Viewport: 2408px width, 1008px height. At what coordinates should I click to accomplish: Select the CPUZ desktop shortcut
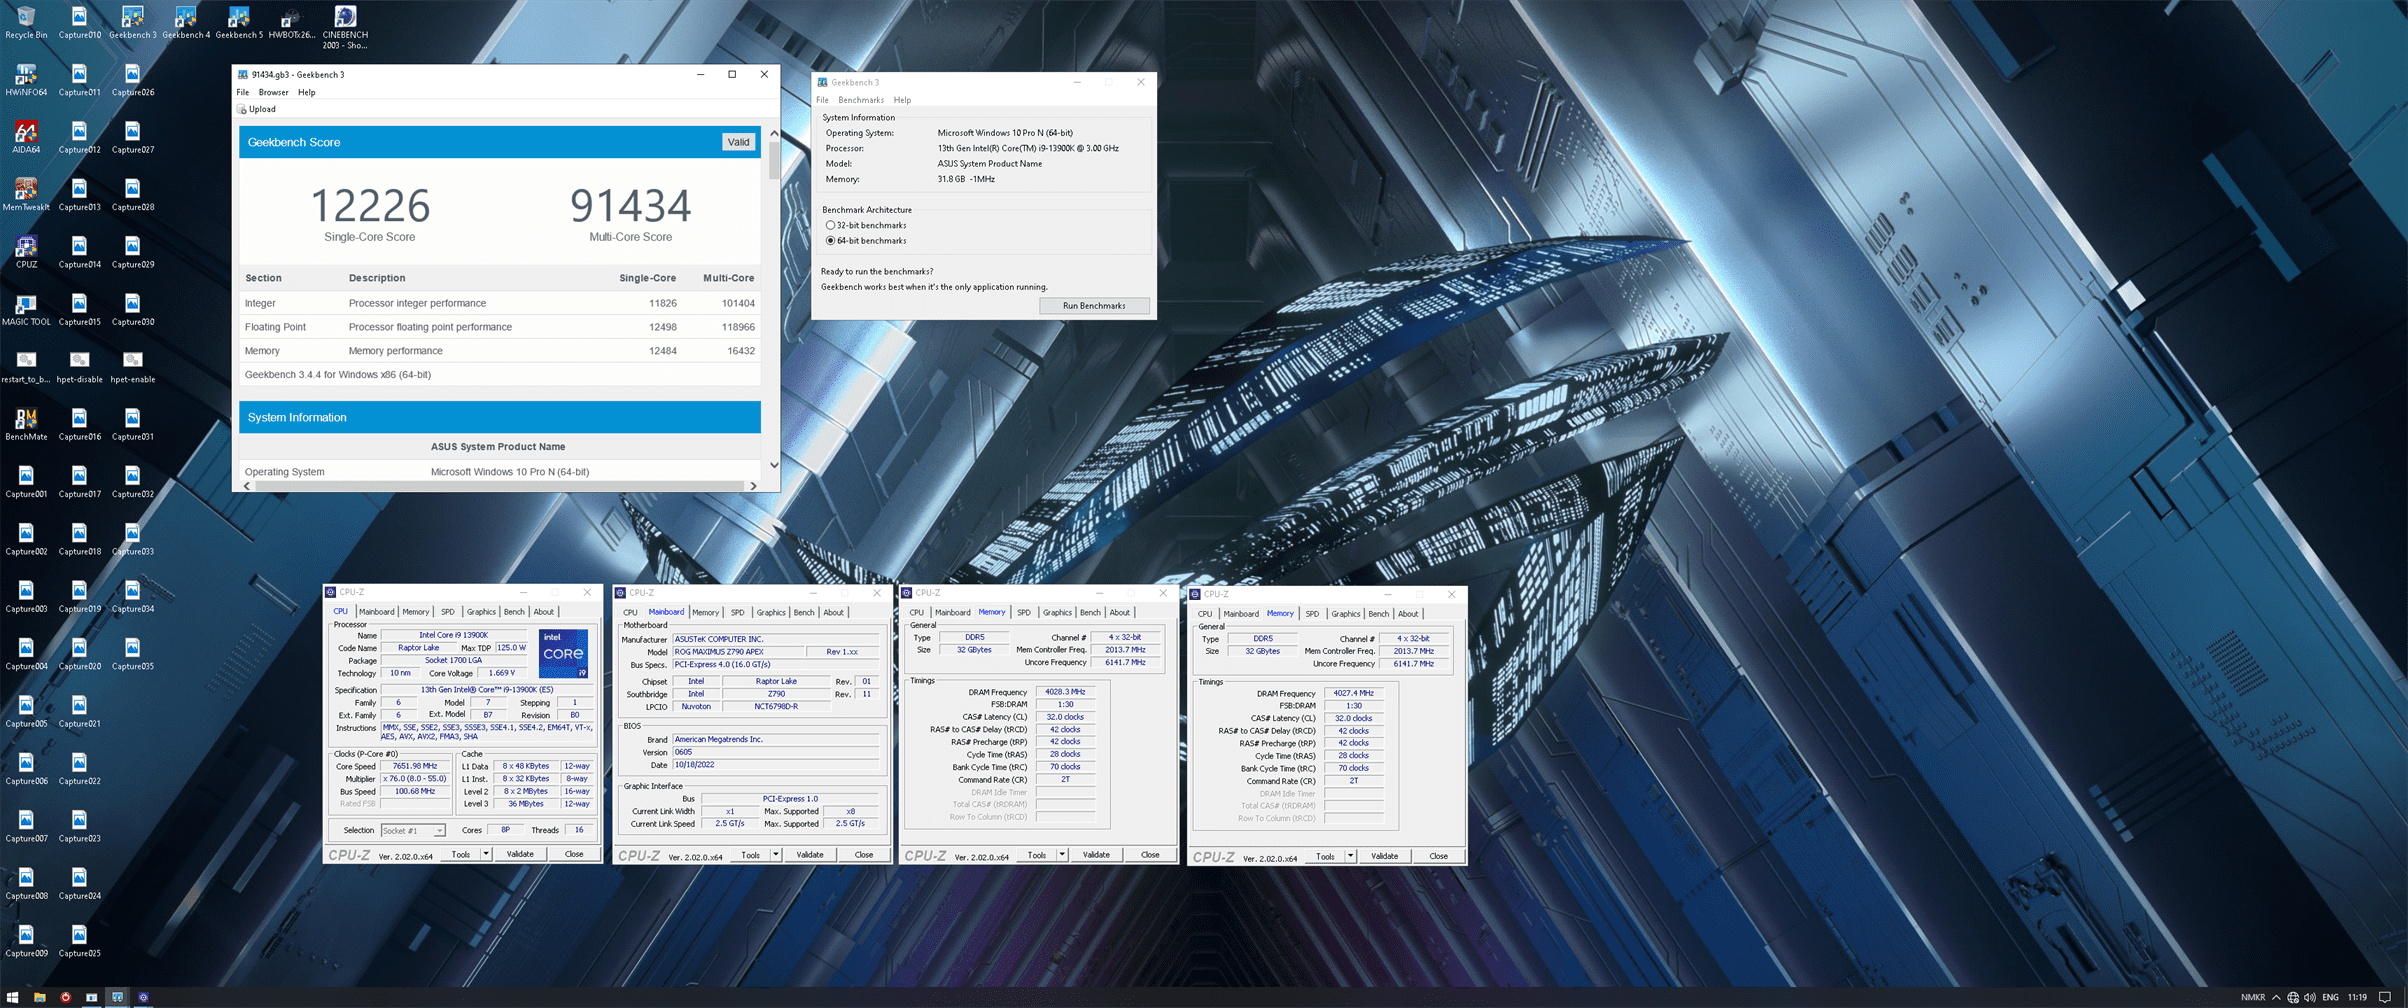tap(26, 252)
